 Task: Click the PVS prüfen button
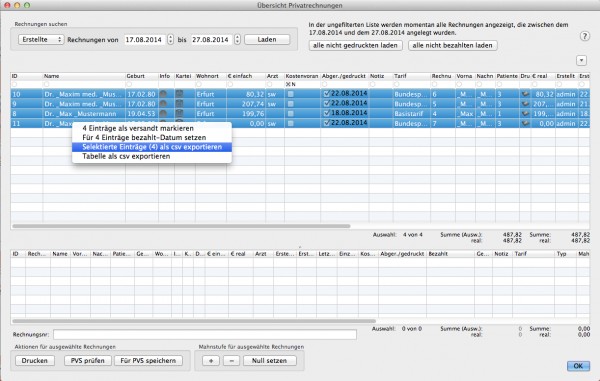tap(88, 361)
